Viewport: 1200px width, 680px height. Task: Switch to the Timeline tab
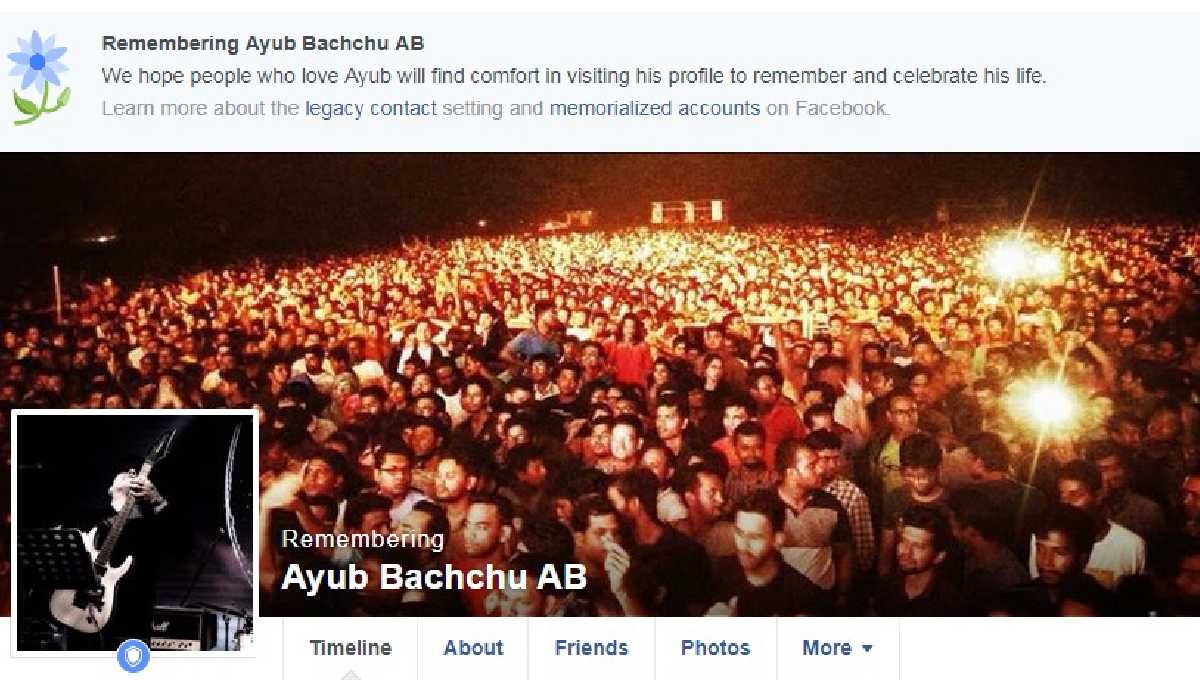pyautogui.click(x=350, y=648)
